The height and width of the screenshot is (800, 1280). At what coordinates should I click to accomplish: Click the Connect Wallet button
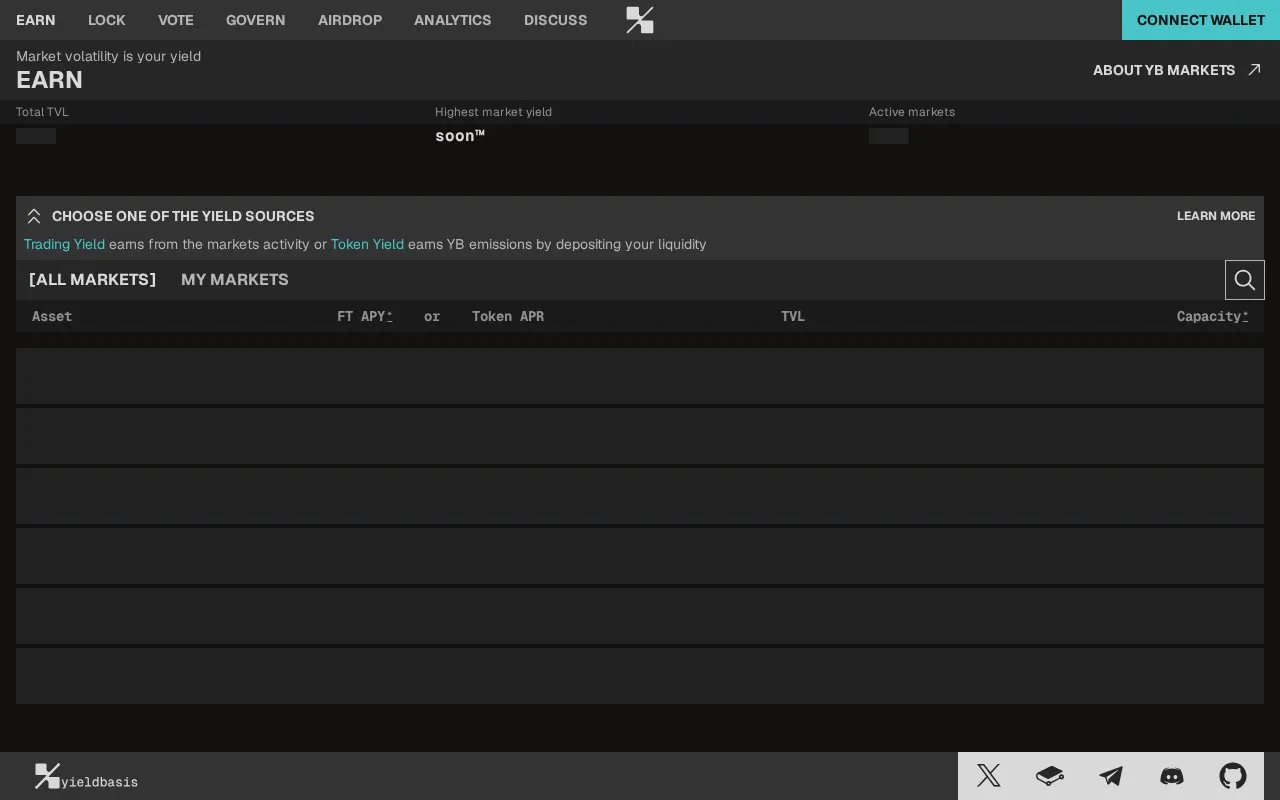(1201, 20)
